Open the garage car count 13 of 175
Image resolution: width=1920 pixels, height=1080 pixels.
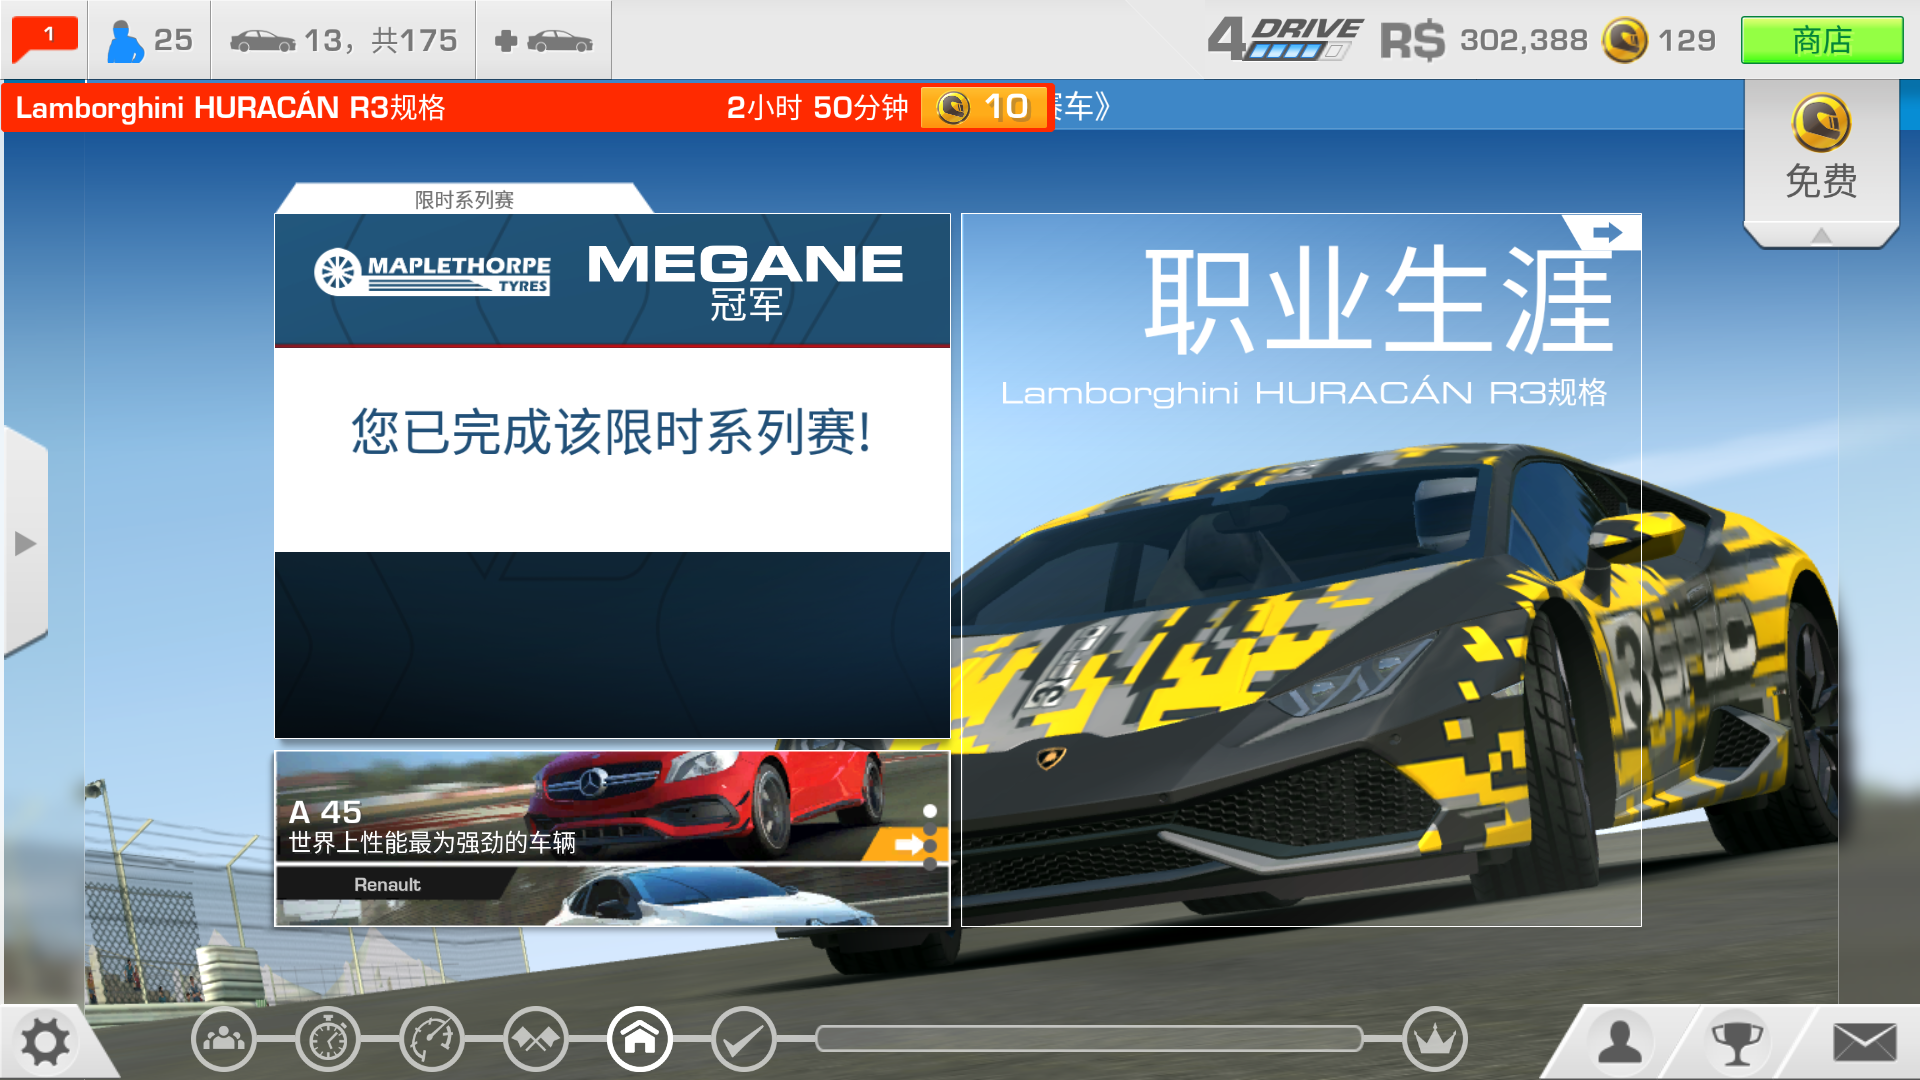click(x=343, y=40)
